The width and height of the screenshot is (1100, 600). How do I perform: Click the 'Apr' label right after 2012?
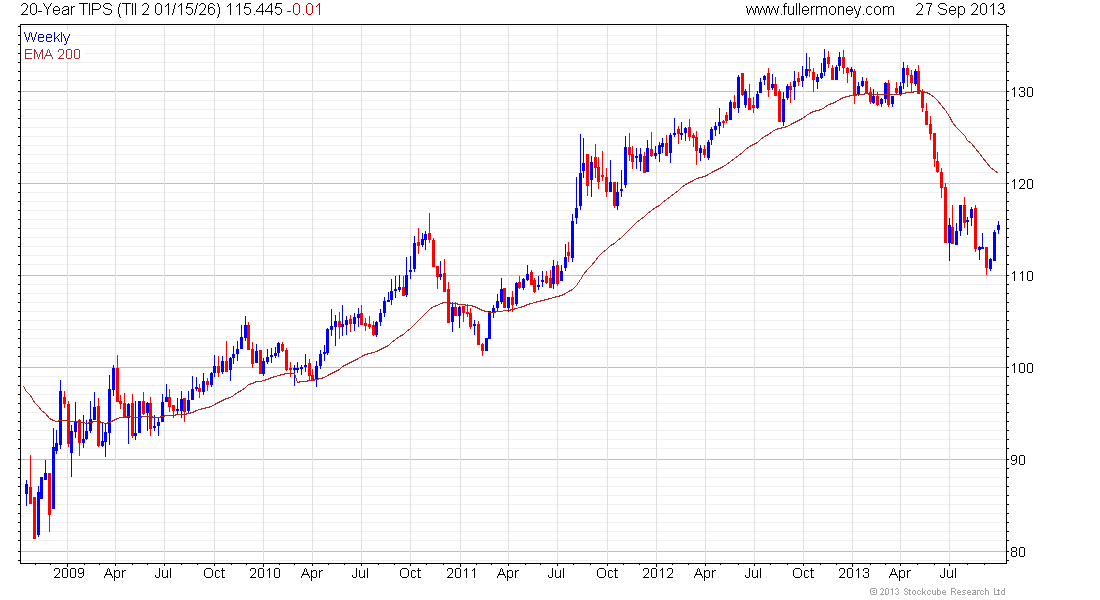pyautogui.click(x=704, y=573)
